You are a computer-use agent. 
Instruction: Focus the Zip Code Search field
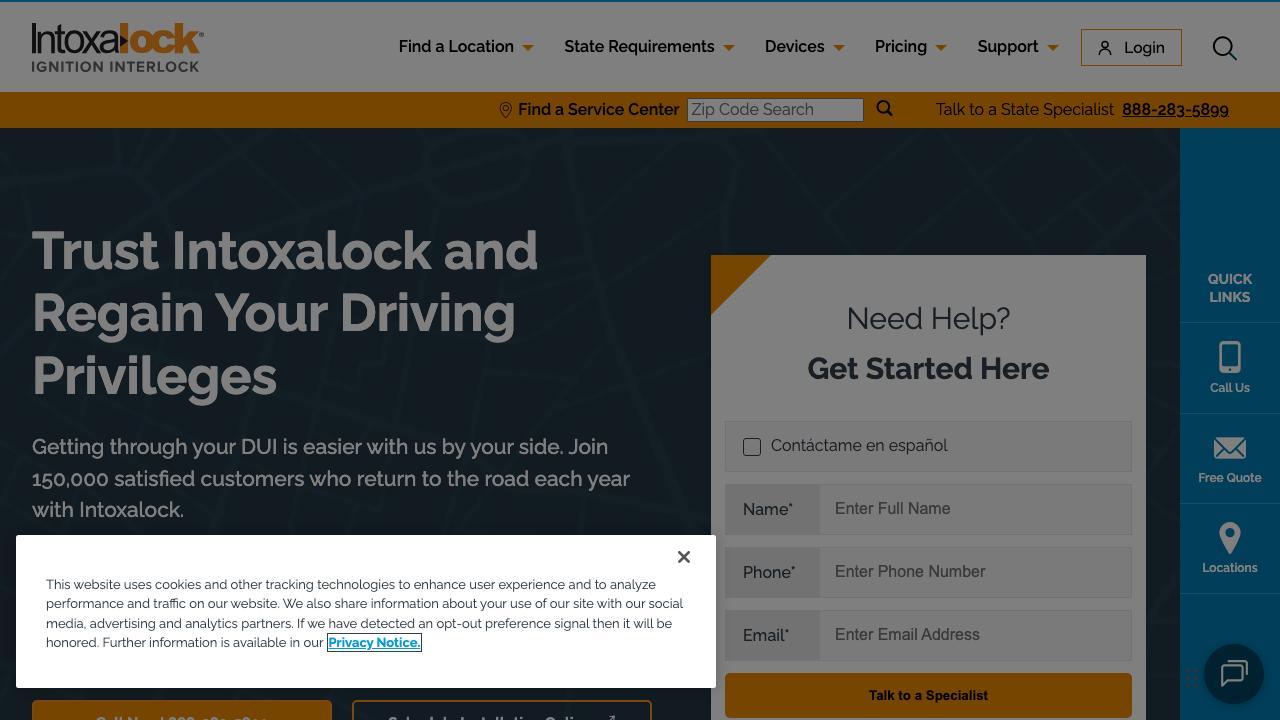[775, 110]
